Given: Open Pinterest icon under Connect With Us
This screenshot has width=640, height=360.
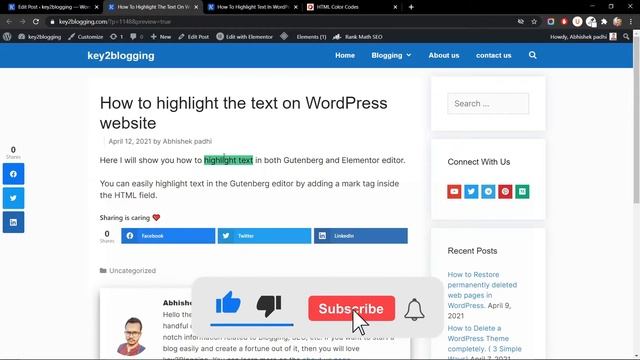Looking at the screenshot, I should (505, 191).
